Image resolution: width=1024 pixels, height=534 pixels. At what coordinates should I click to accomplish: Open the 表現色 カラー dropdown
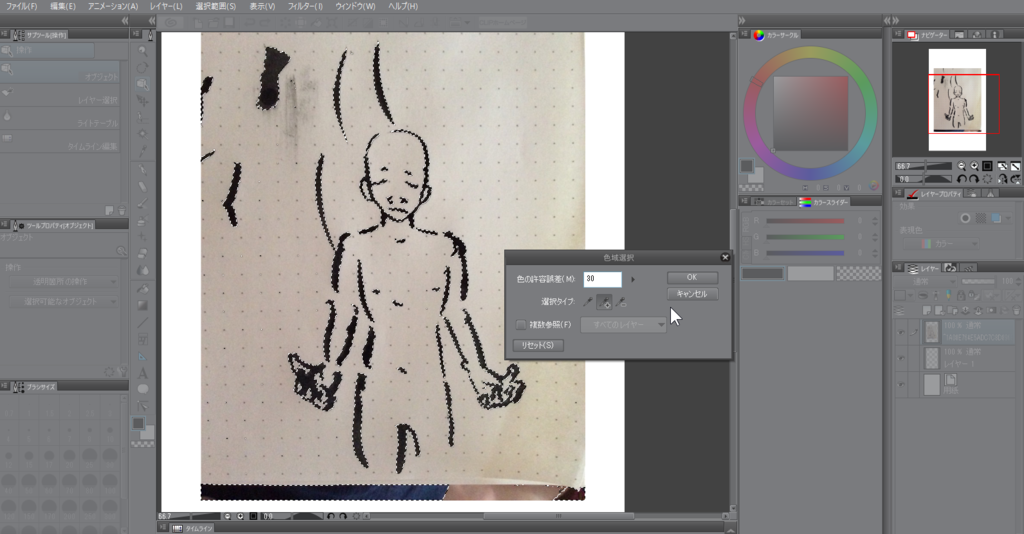(941, 243)
